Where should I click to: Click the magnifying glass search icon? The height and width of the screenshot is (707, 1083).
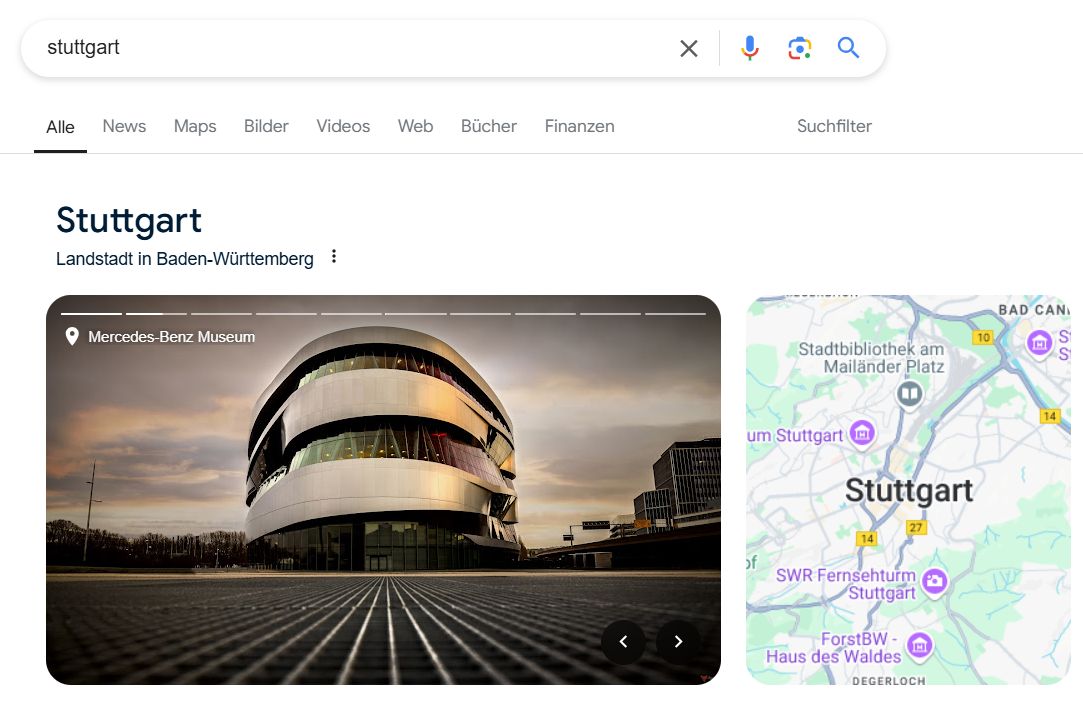tap(848, 47)
